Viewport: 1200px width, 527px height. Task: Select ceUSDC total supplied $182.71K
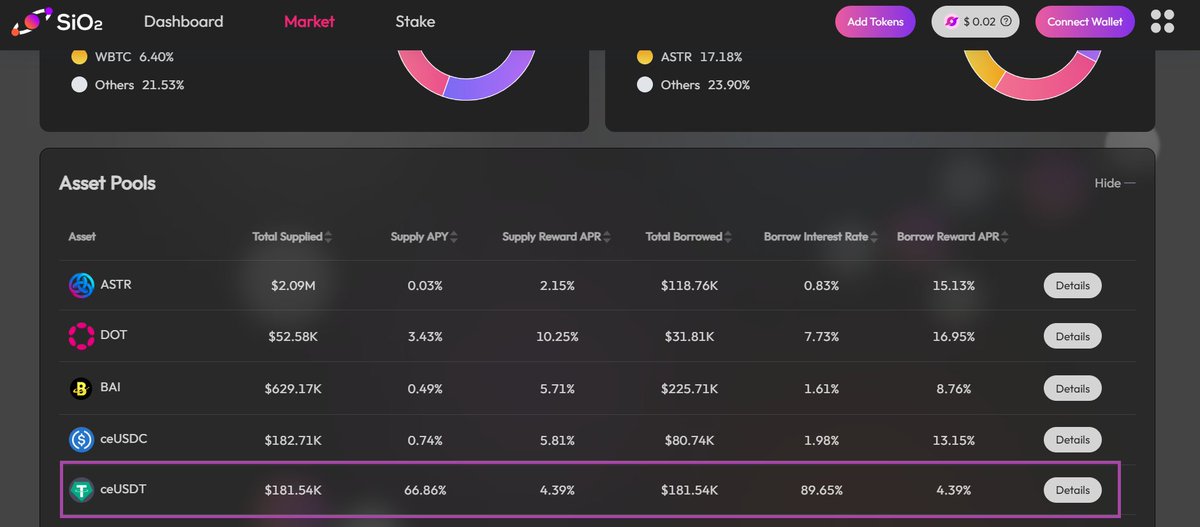coord(293,439)
